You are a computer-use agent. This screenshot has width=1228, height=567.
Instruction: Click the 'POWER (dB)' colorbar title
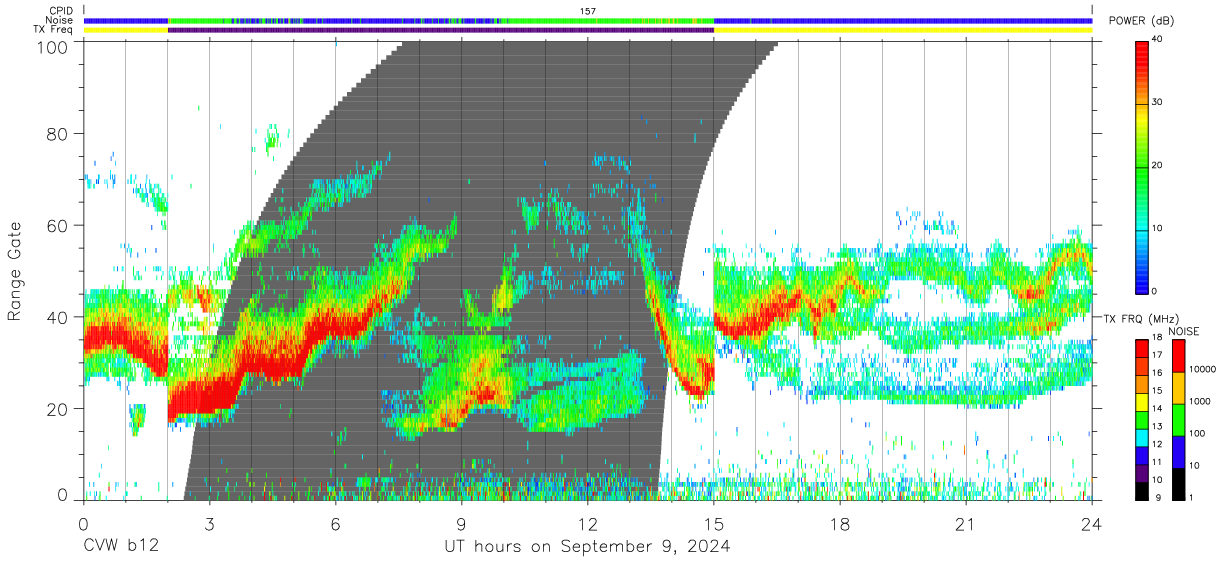pos(1143,21)
